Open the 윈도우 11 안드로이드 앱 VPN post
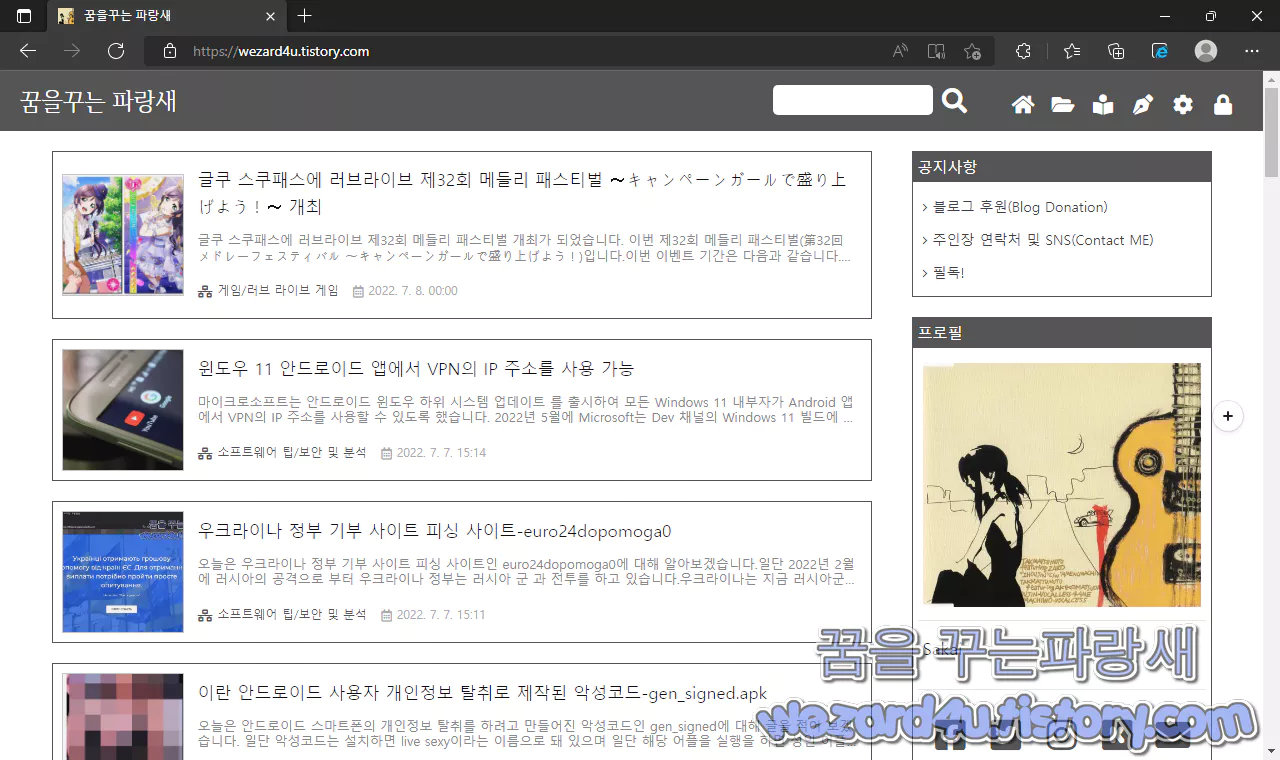This screenshot has height=760, width=1280. point(416,368)
